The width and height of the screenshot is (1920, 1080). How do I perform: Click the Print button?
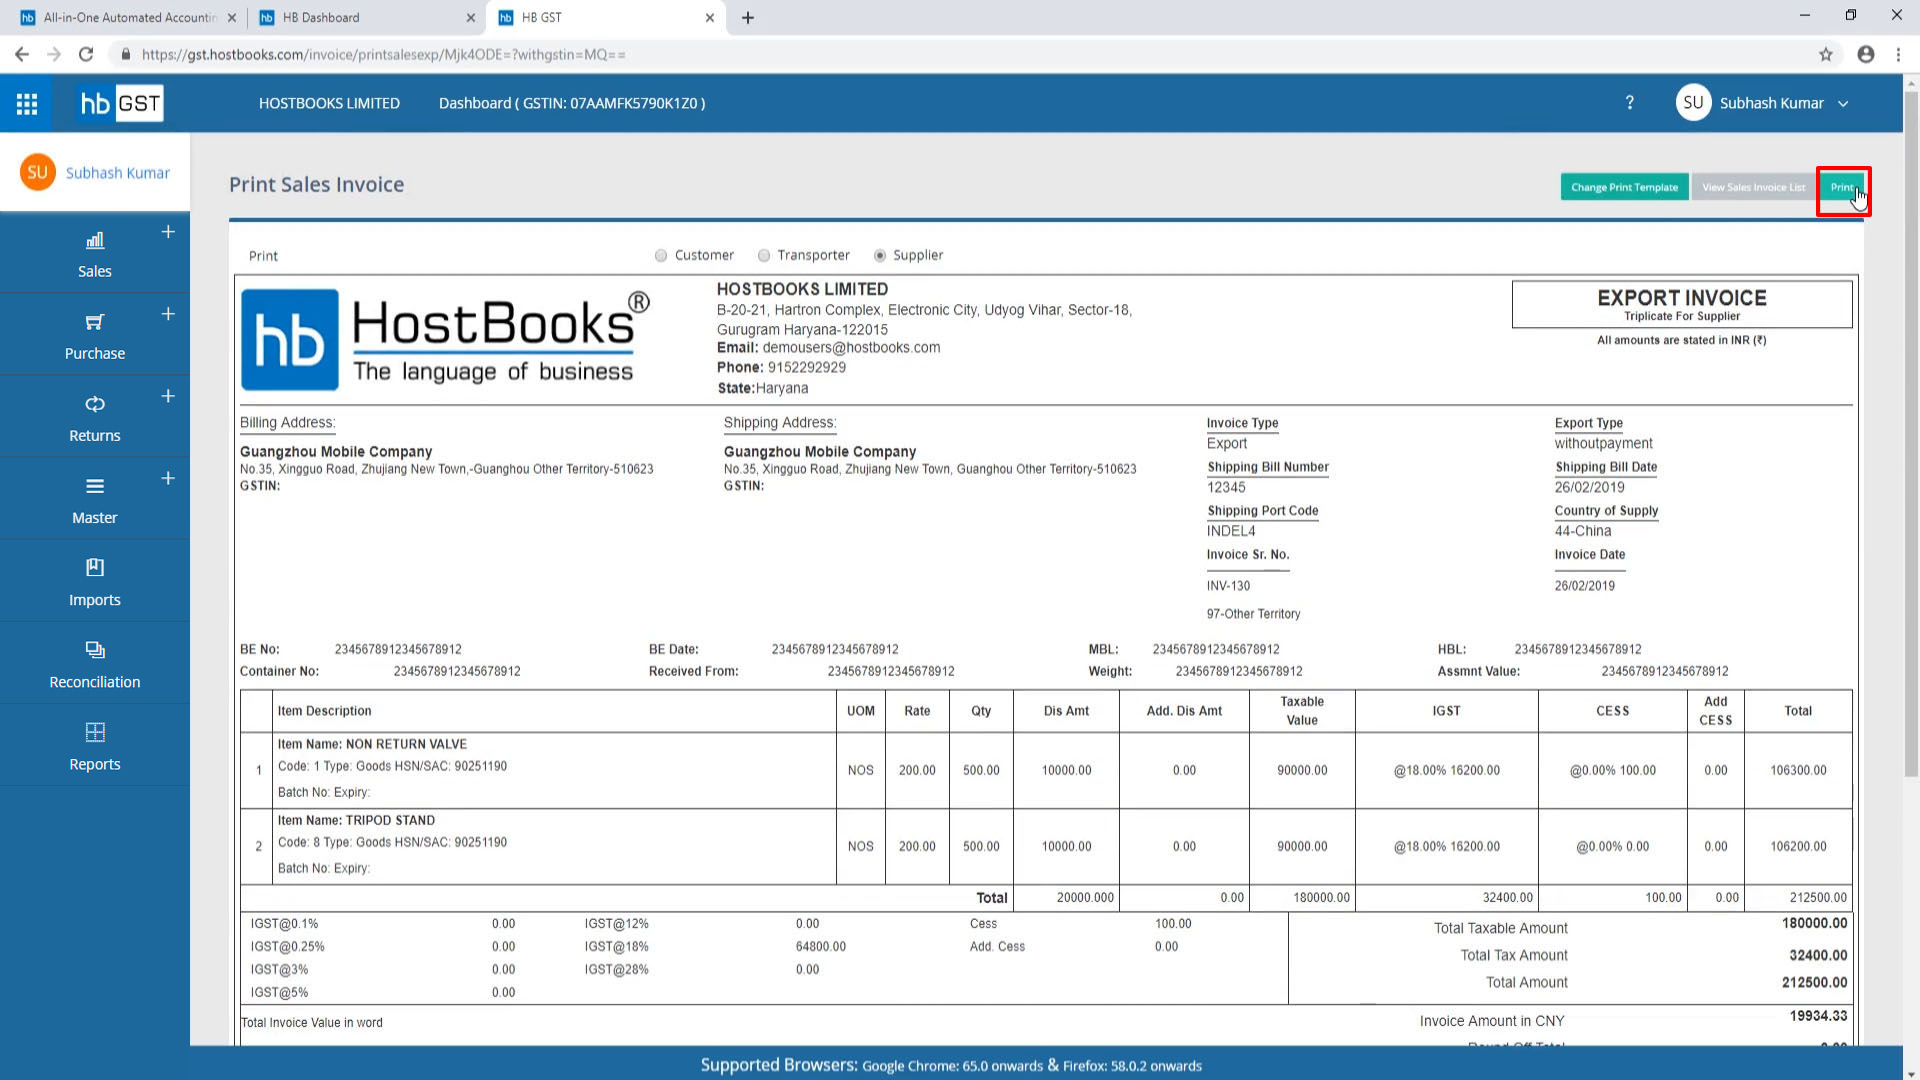[x=1842, y=187]
